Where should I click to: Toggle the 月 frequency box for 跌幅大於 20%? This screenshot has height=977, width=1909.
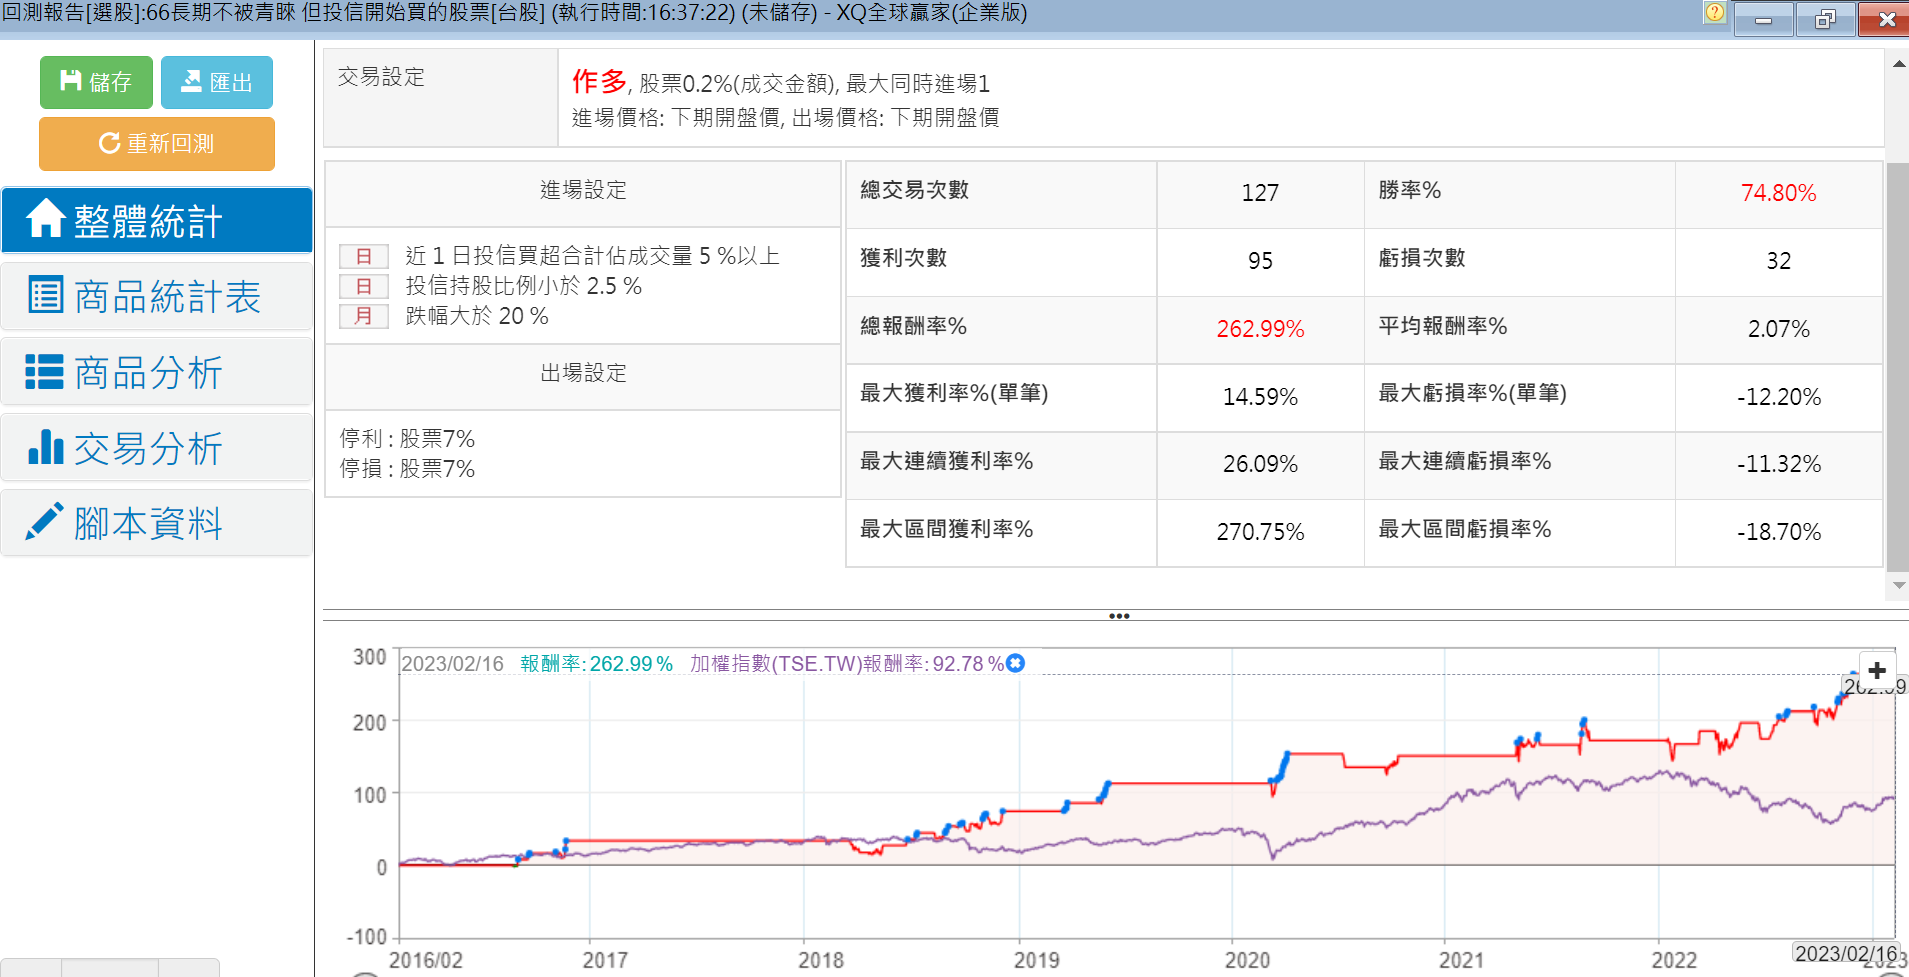363,316
